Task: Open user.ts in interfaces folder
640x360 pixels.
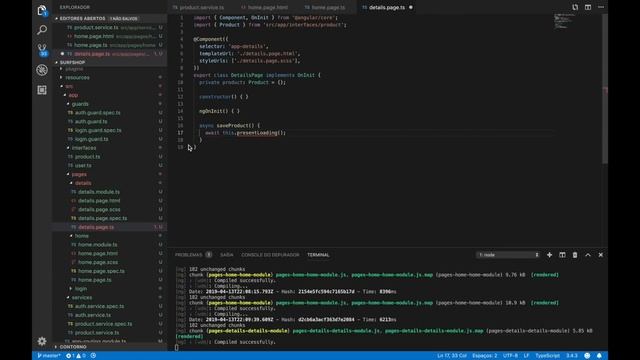Action: pos(83,165)
